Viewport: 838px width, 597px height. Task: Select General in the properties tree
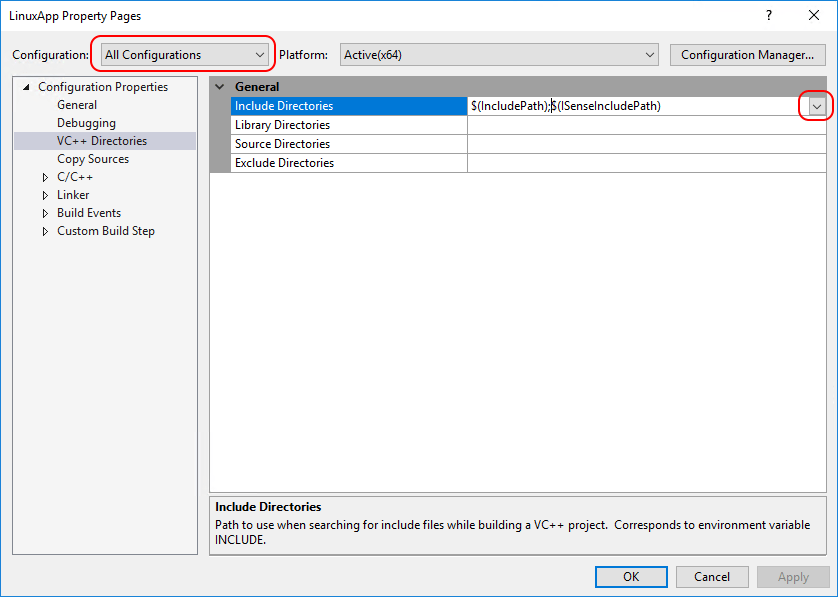[77, 105]
